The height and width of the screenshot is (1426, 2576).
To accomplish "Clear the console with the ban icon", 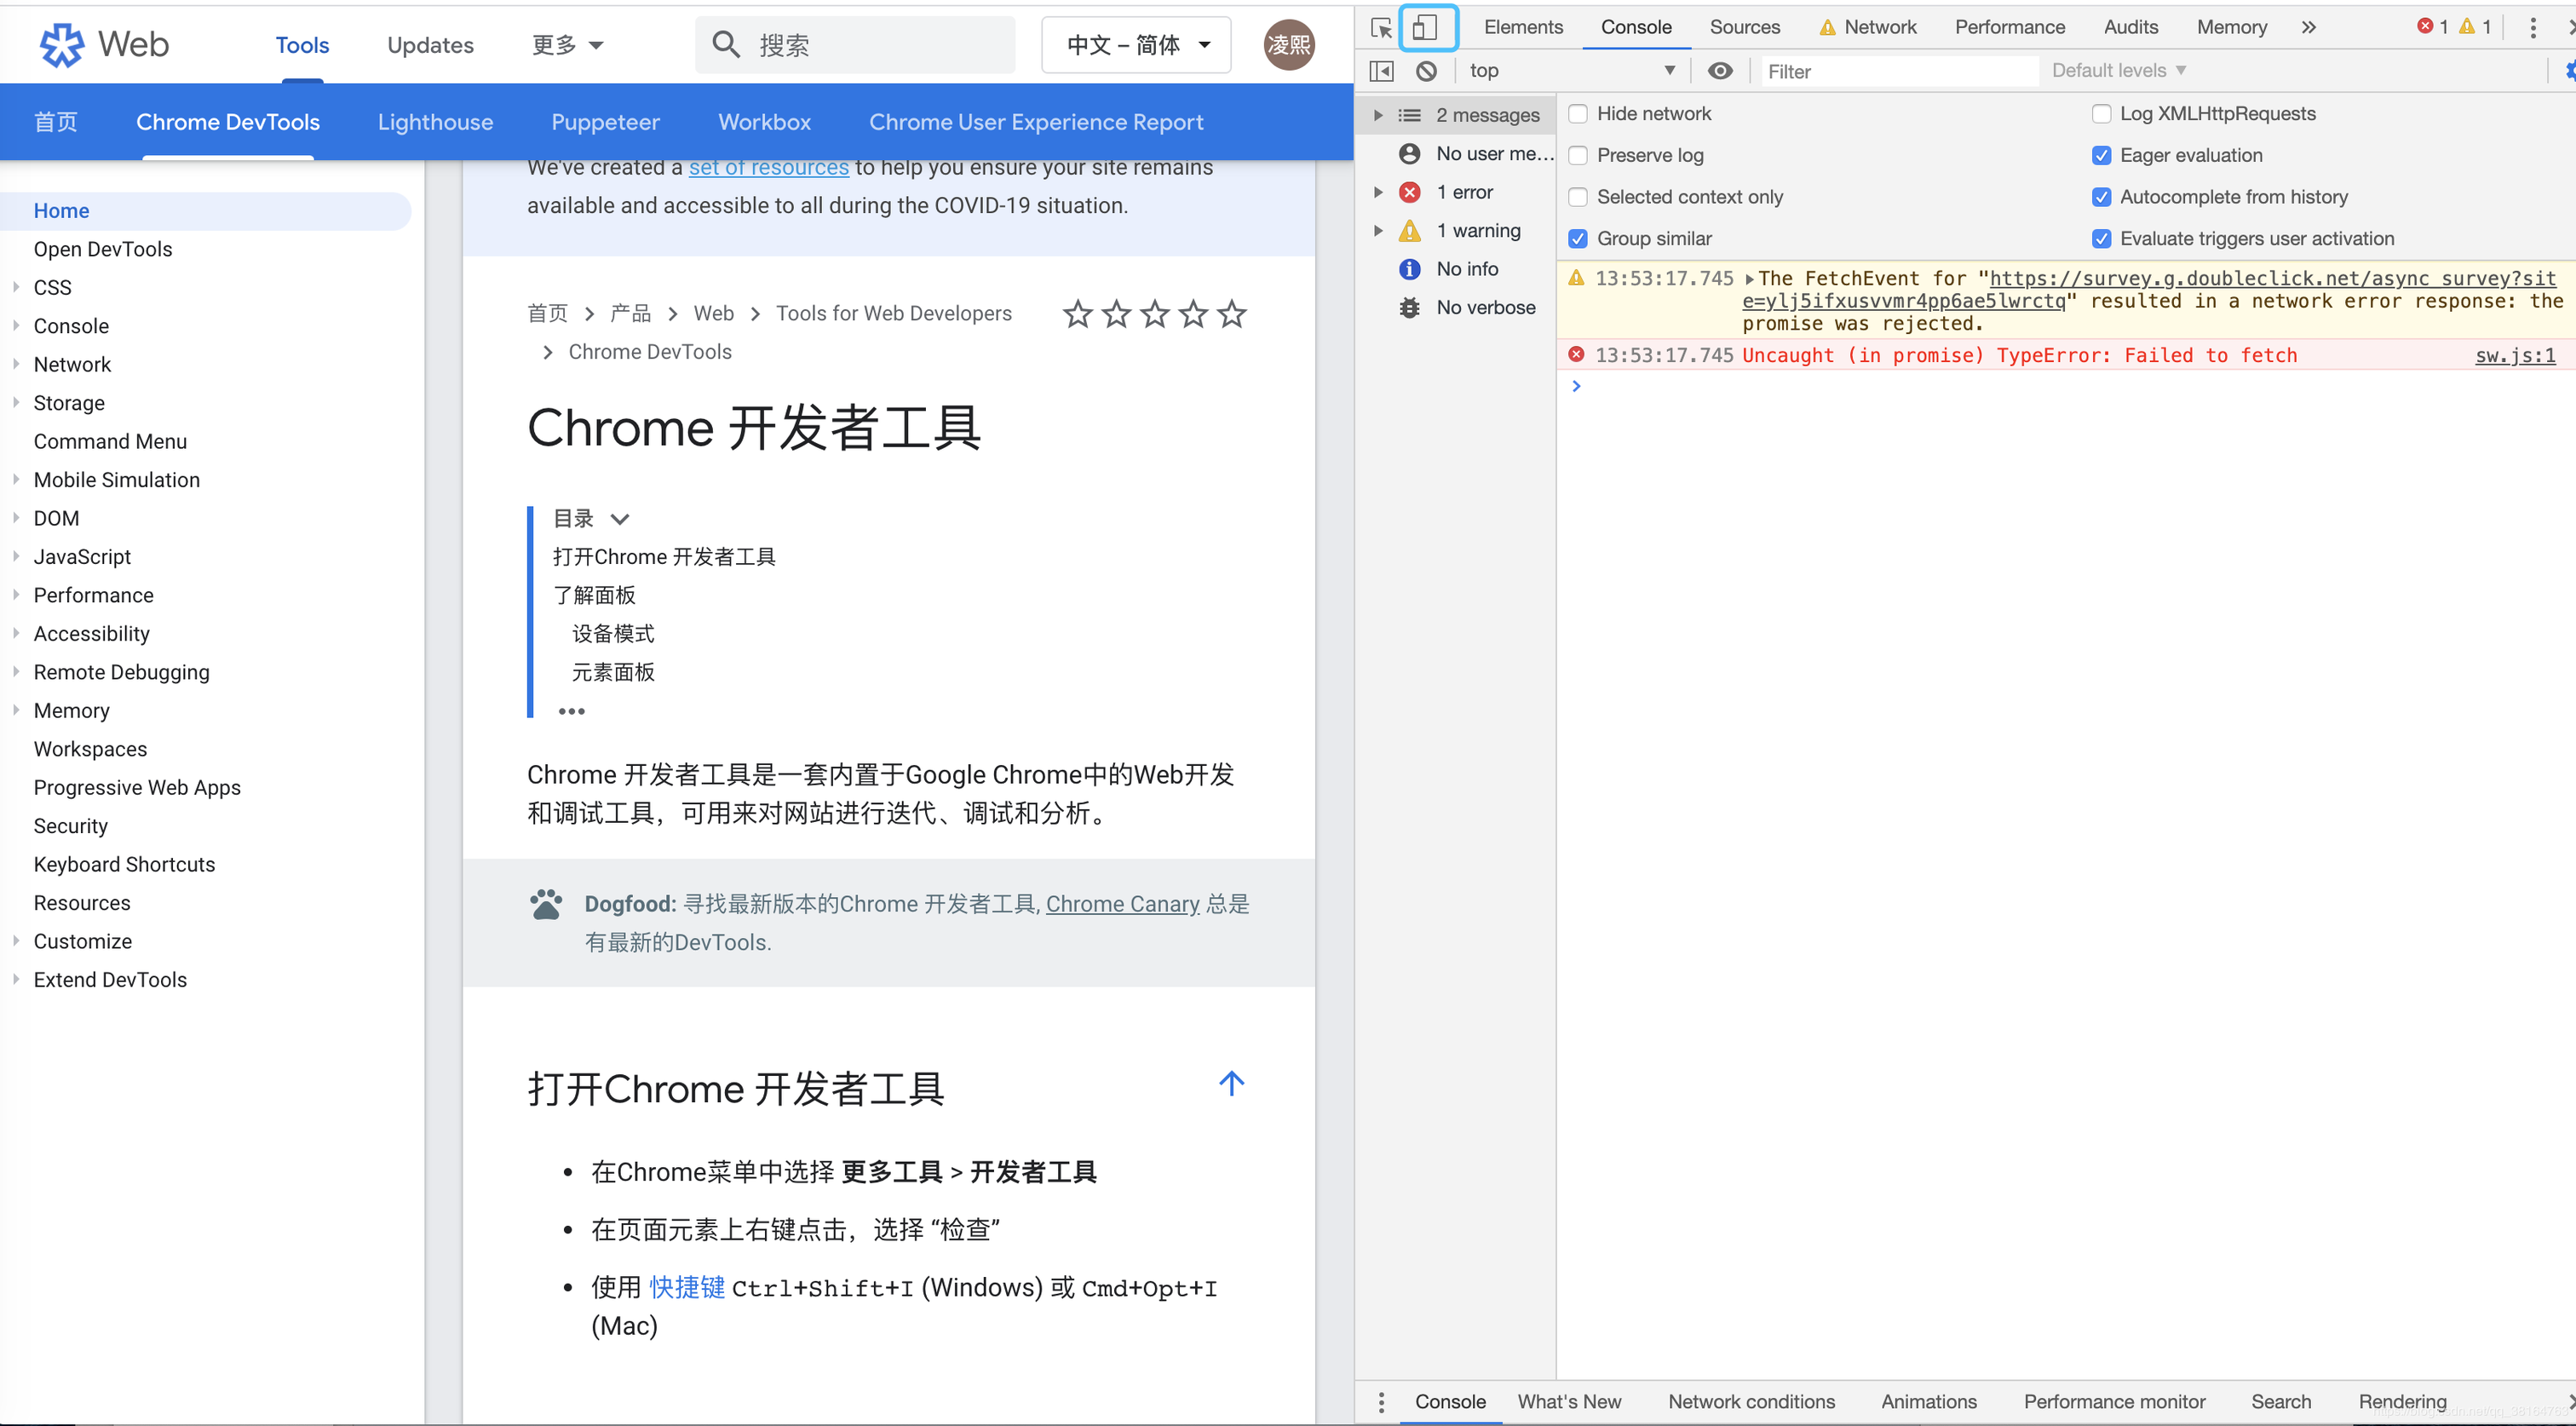I will (1426, 71).
